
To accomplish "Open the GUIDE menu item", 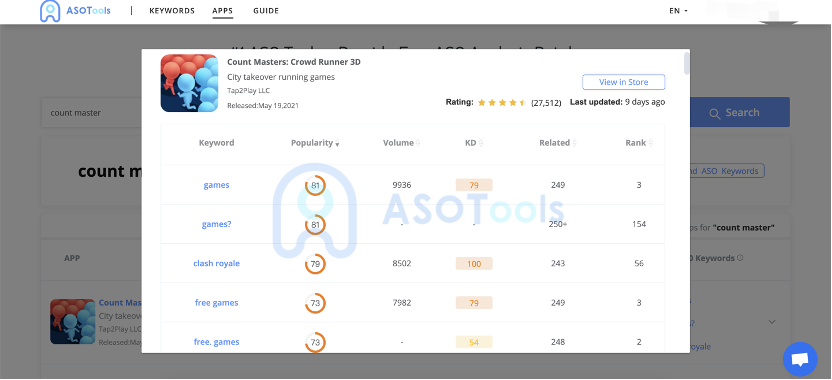I will [266, 11].
